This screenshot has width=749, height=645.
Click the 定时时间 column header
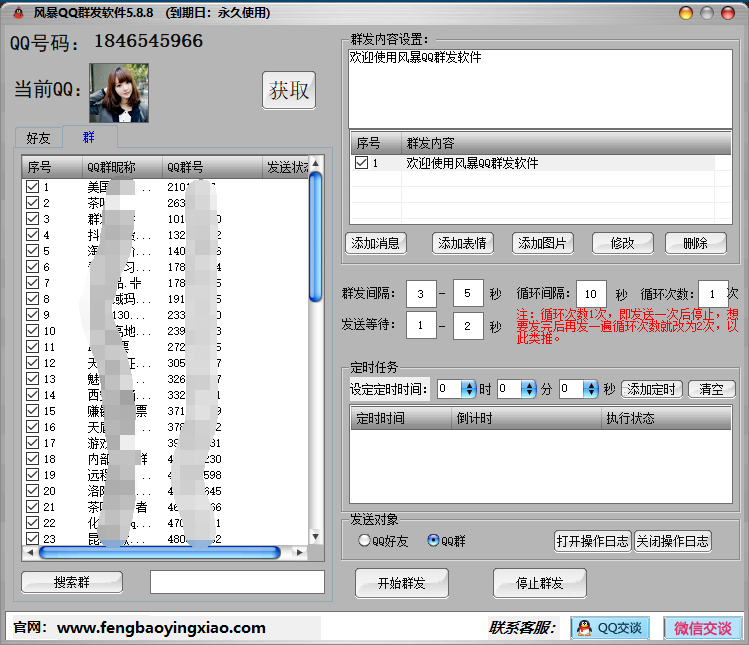[401, 418]
